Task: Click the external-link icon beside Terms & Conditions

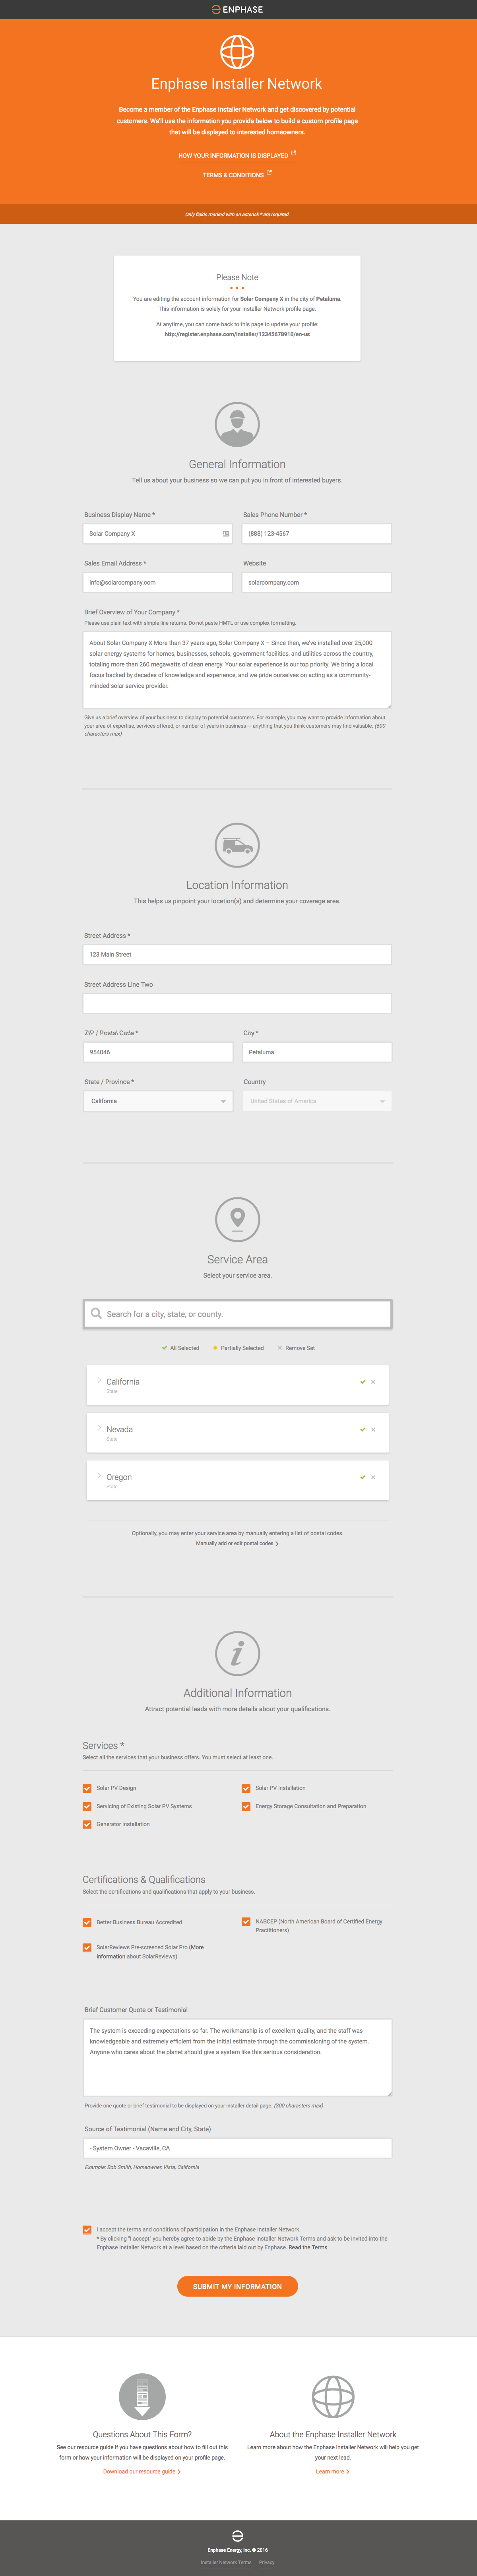Action: [269, 173]
